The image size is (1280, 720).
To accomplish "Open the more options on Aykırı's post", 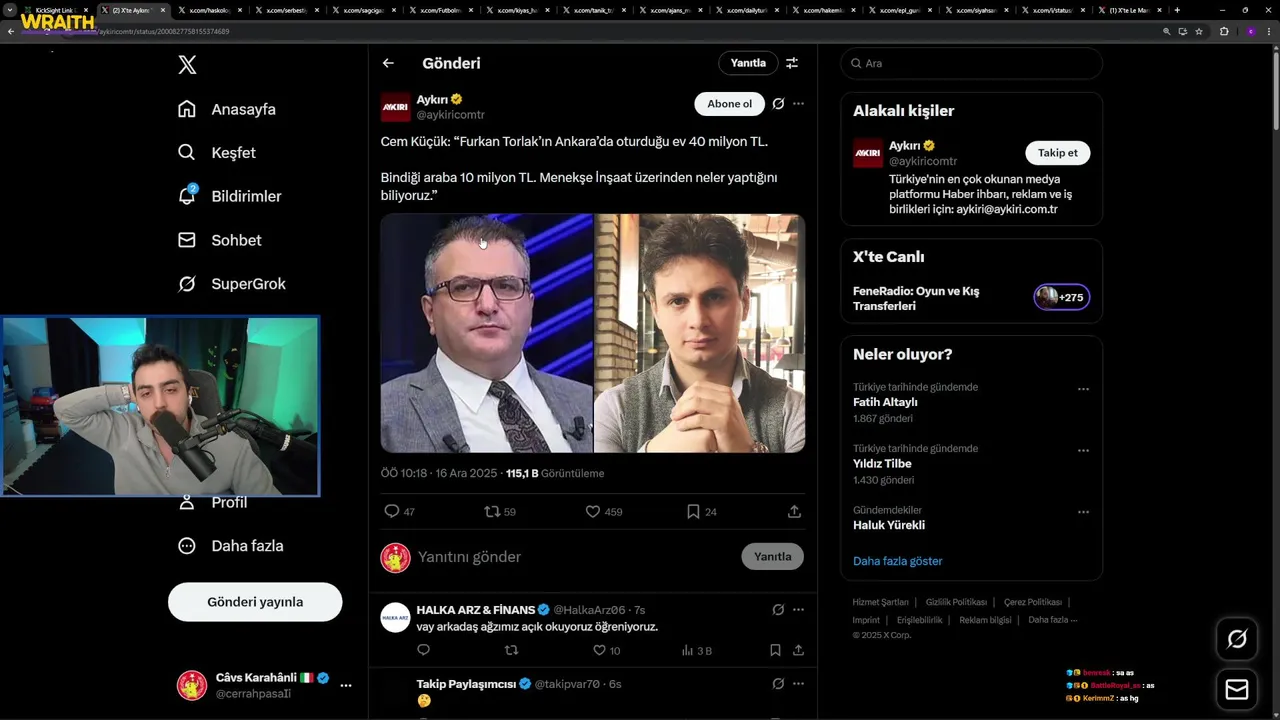I will point(798,104).
